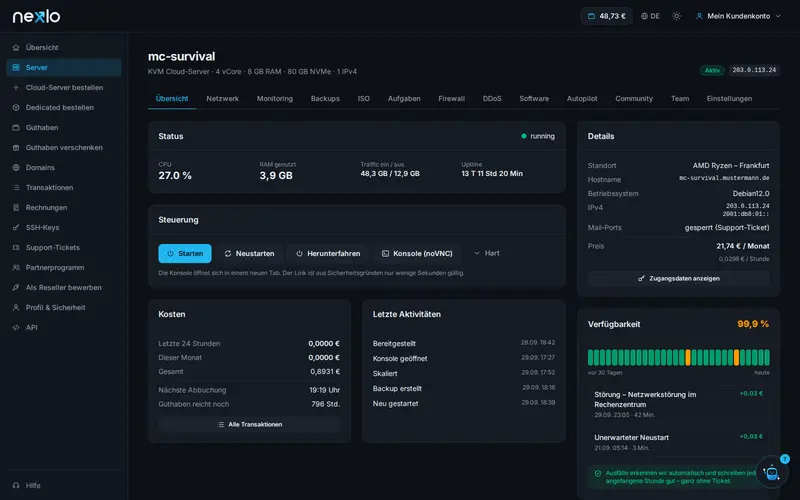The height and width of the screenshot is (500, 800).
Task: Expand the Hart actions dropdown
Action: (487, 253)
